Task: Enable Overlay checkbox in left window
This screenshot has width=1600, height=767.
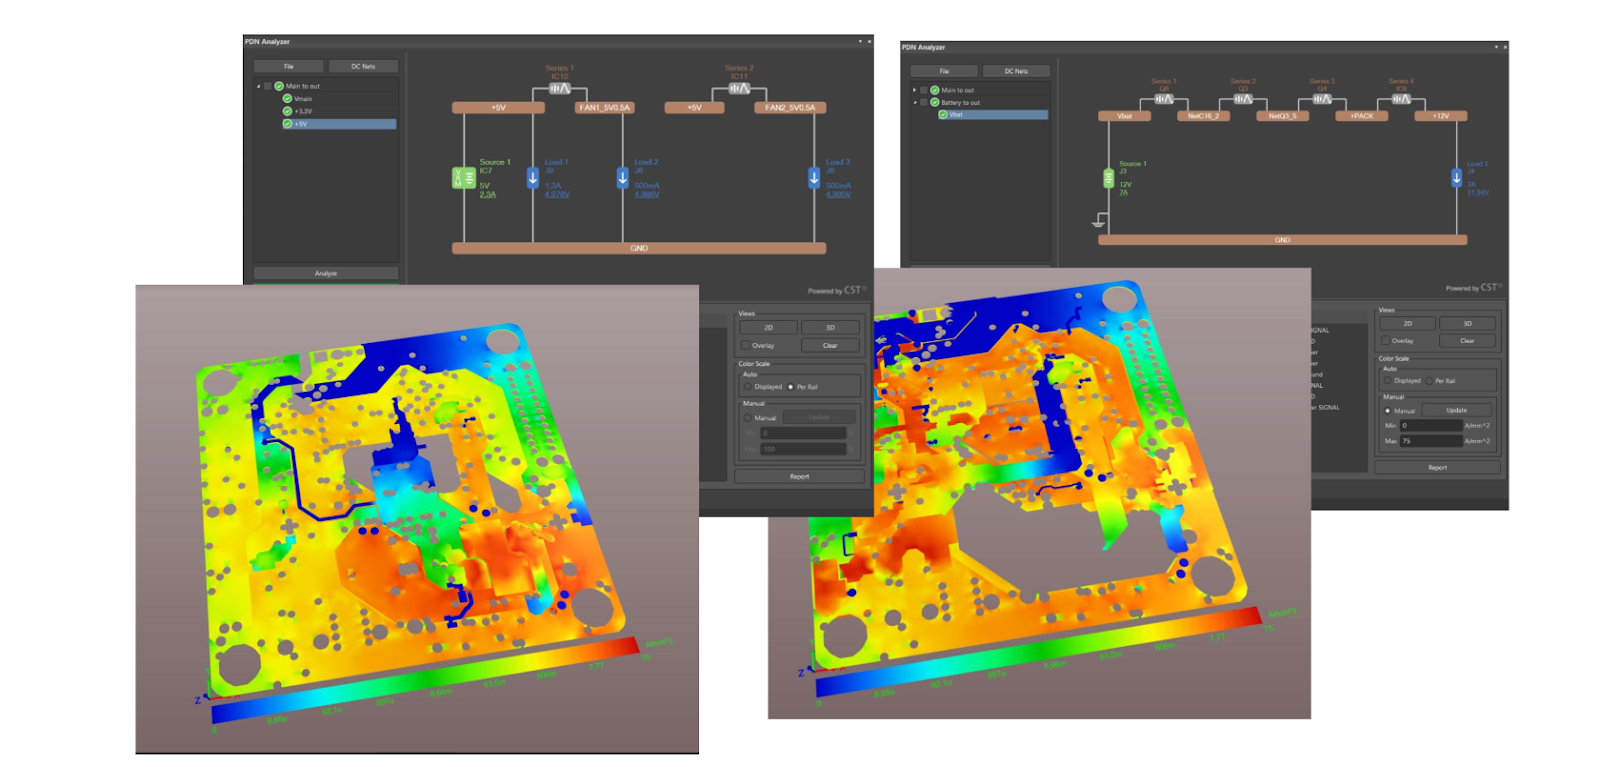Action: 746,345
